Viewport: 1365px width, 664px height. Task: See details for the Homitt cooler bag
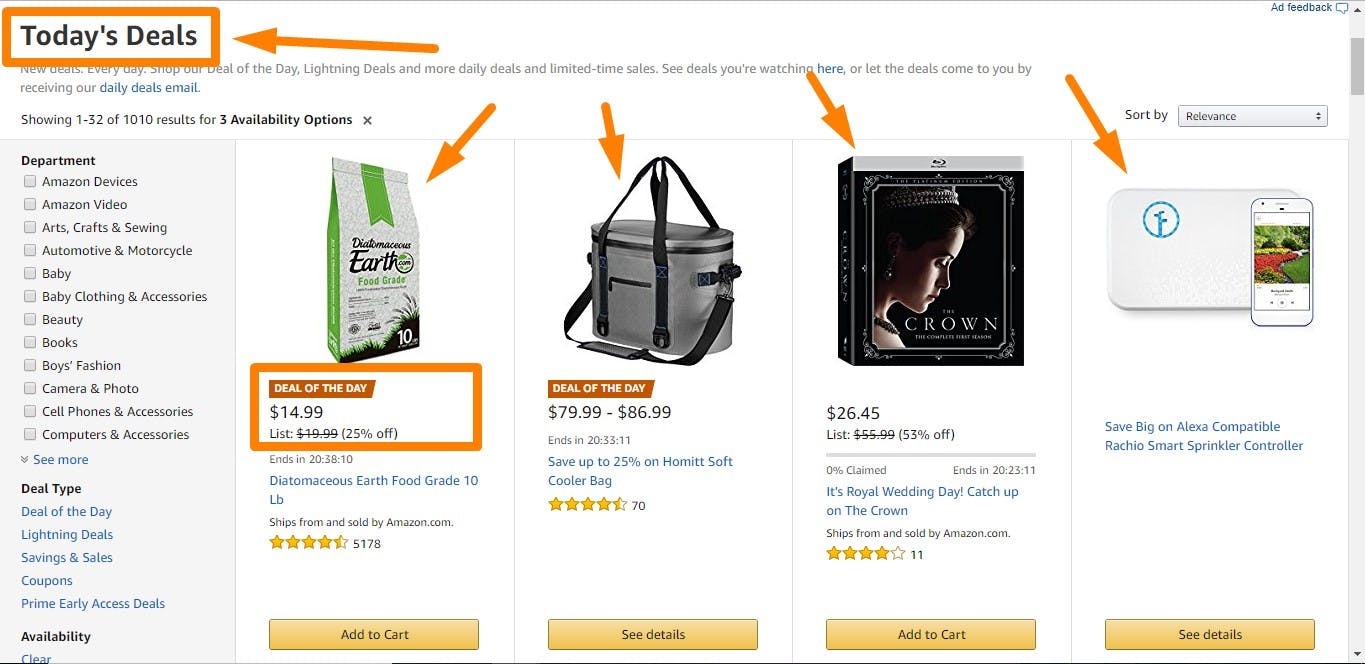(652, 634)
